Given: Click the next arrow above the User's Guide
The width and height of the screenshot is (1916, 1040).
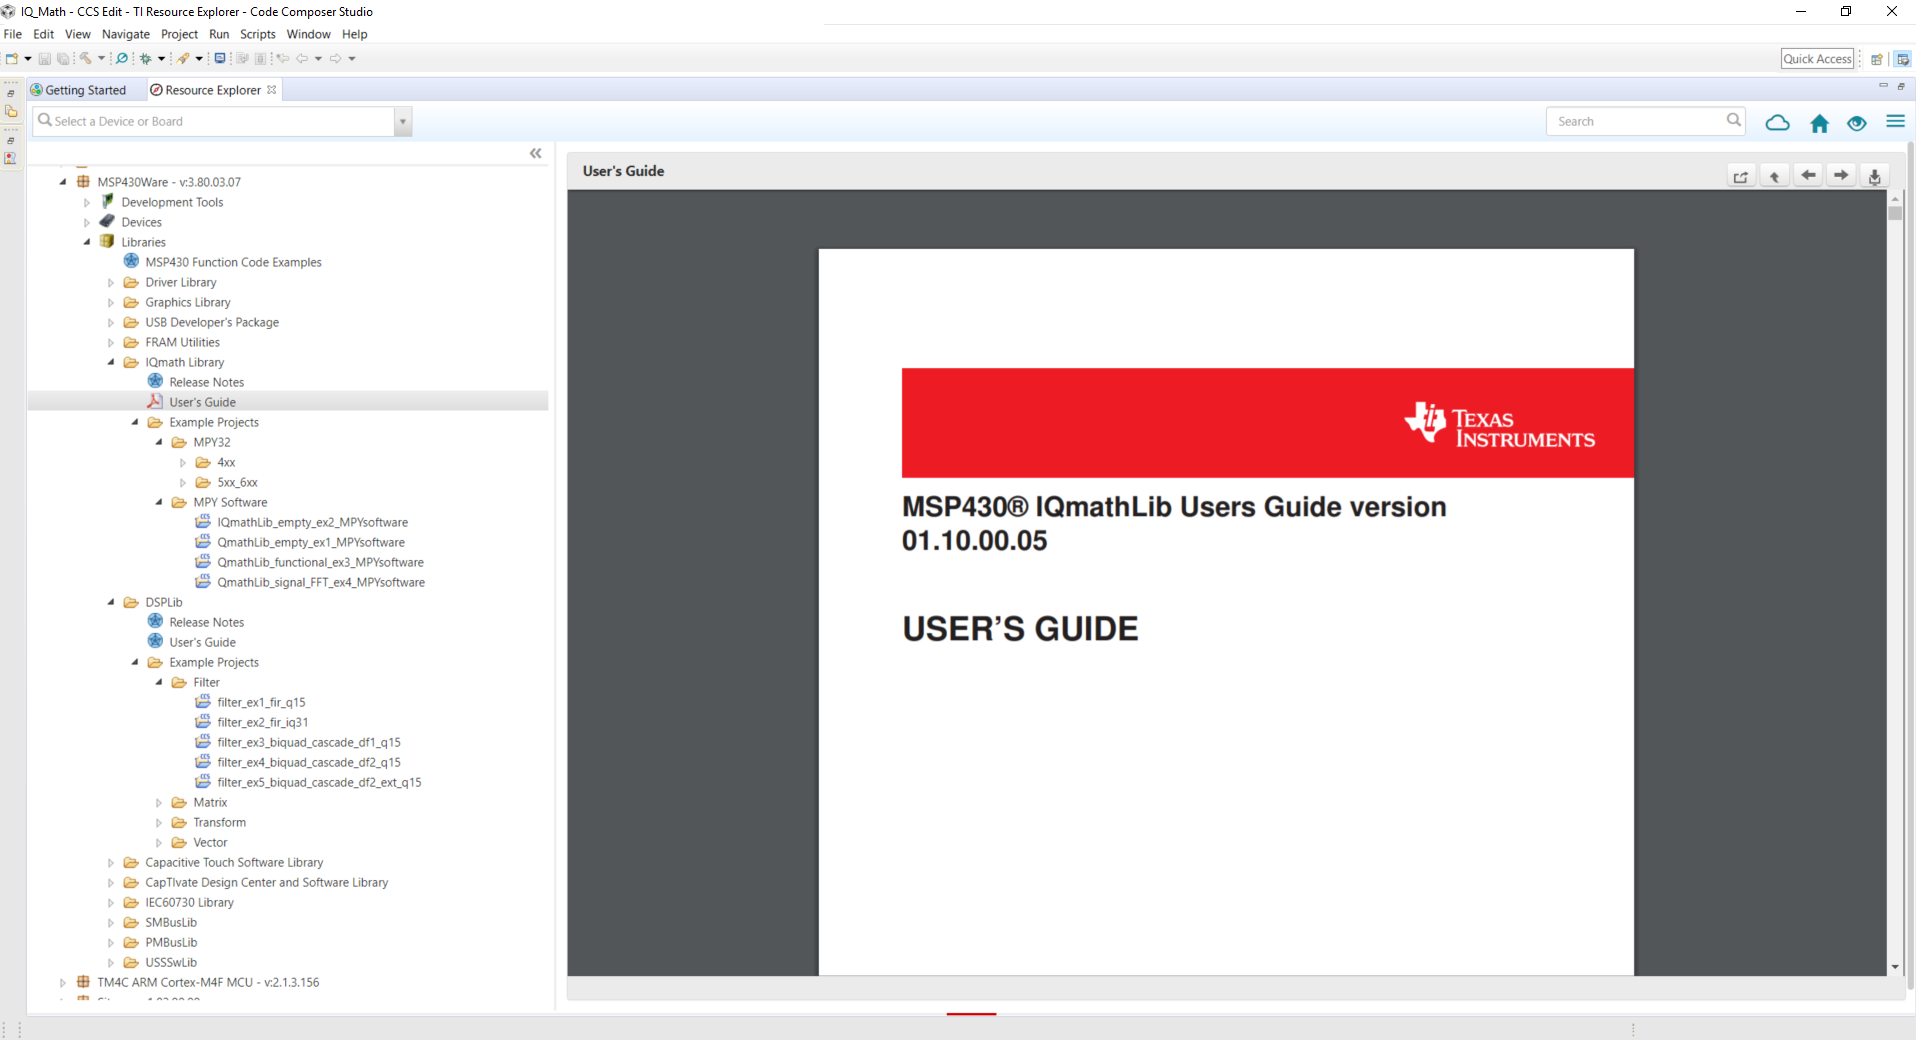Looking at the screenshot, I should pos(1841,176).
